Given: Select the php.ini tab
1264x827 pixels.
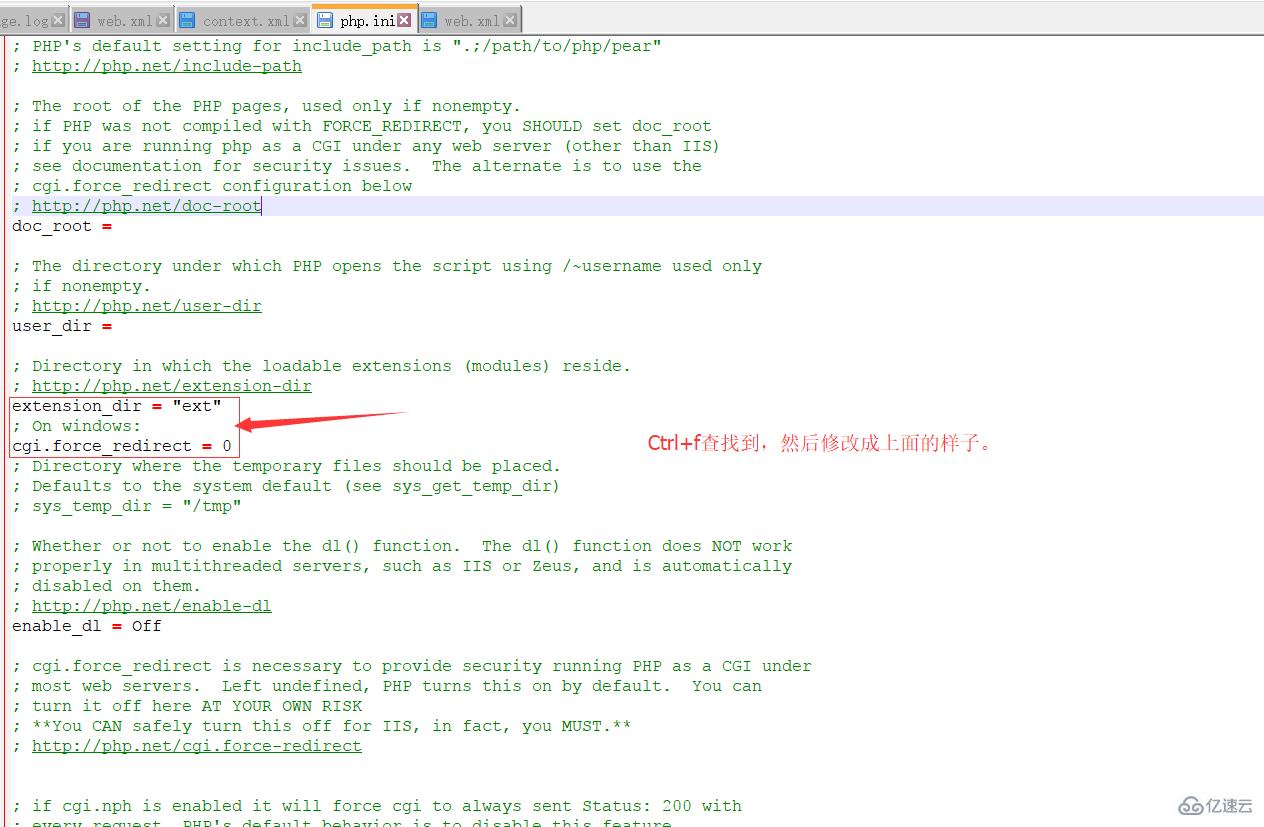Looking at the screenshot, I should pos(365,19).
